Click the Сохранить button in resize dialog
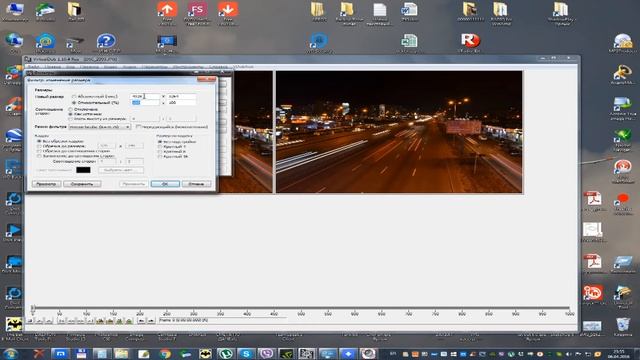Viewport: 640px width, 360px height. point(82,184)
